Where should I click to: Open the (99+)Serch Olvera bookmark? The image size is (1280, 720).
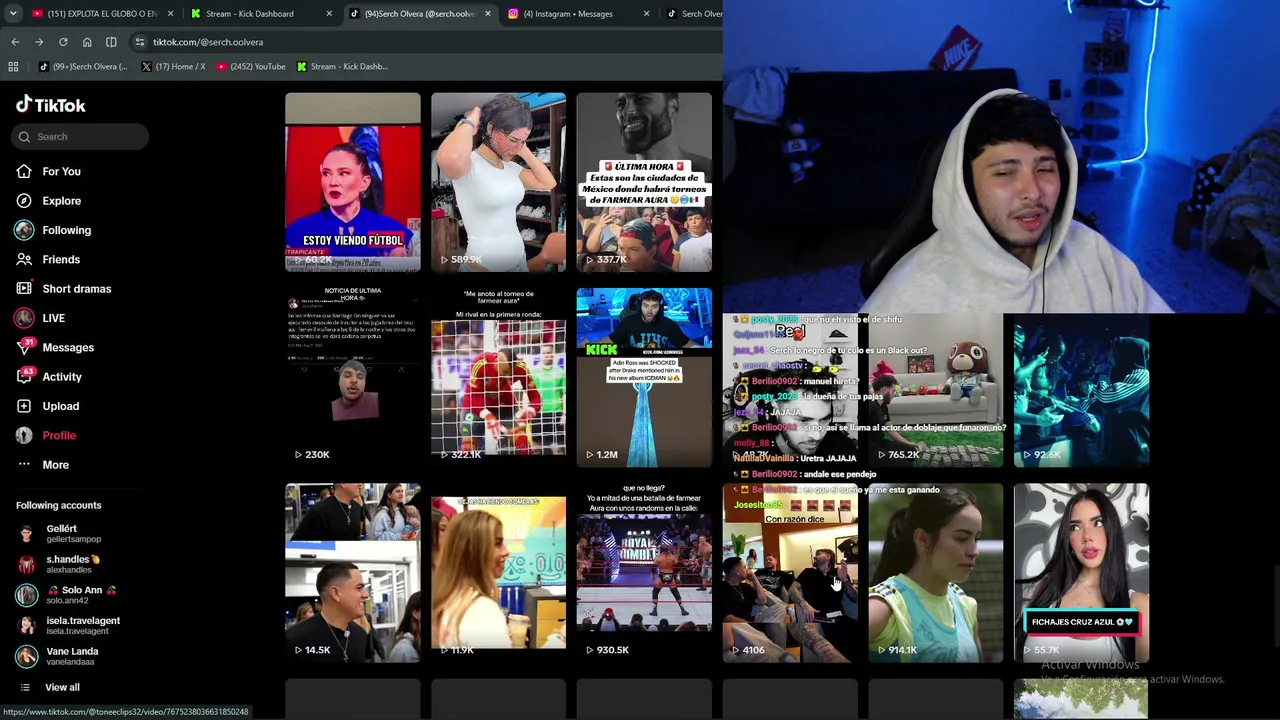coord(83,67)
